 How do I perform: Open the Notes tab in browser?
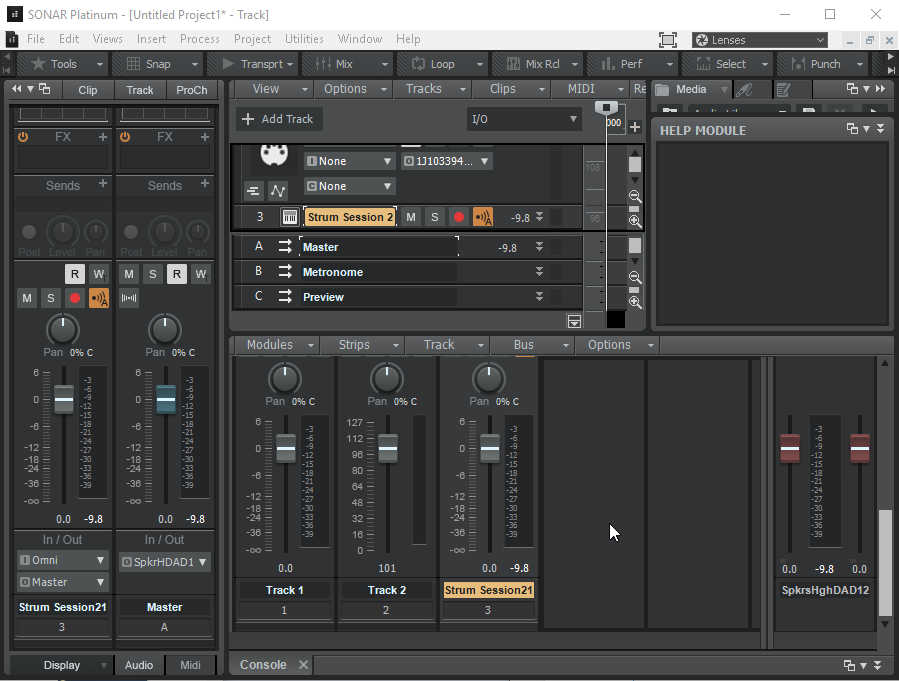[785, 89]
